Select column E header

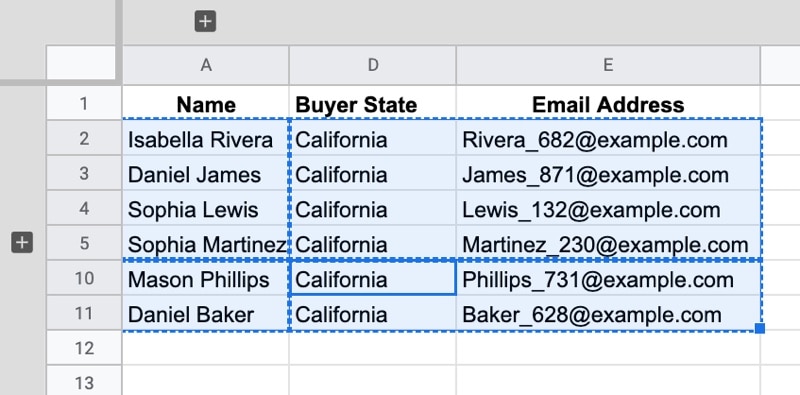point(608,65)
